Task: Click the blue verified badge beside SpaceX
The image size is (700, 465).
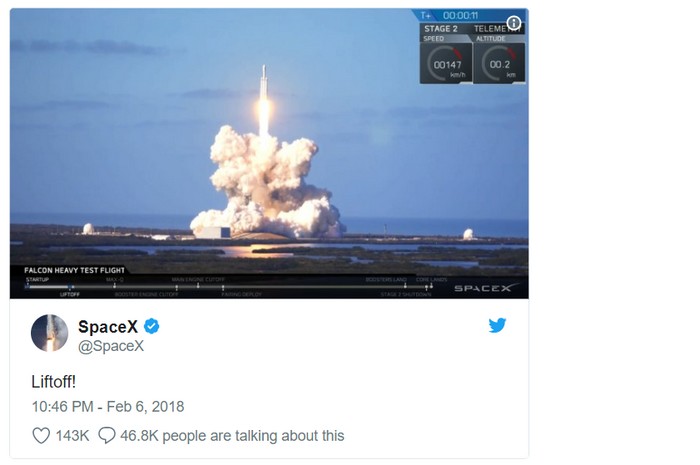Action: (151, 326)
